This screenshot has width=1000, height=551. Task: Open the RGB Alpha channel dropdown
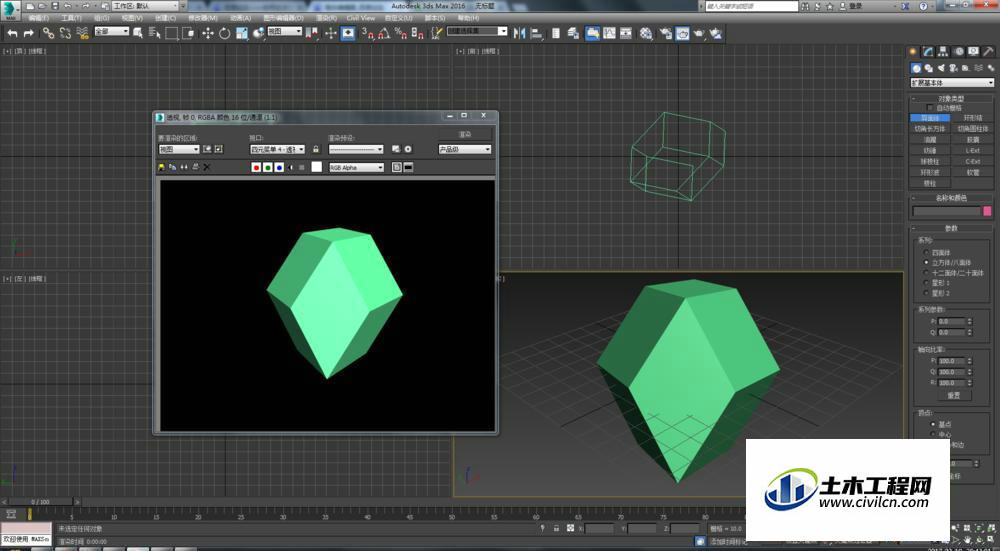coord(357,168)
